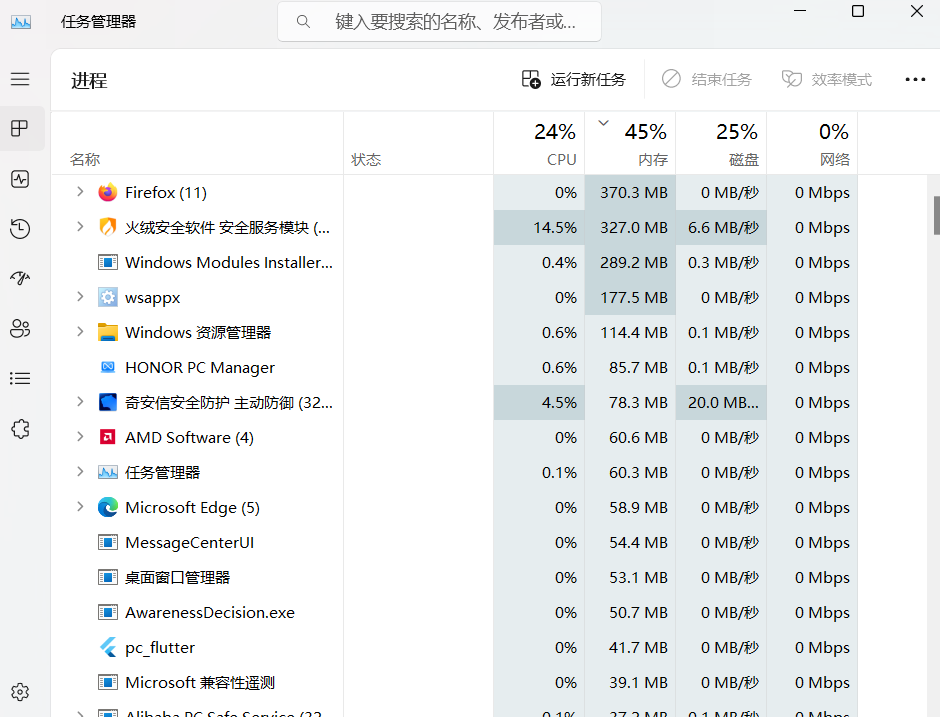The image size is (940, 717).
Task: Open the Services puzzle-piece icon
Action: click(20, 428)
